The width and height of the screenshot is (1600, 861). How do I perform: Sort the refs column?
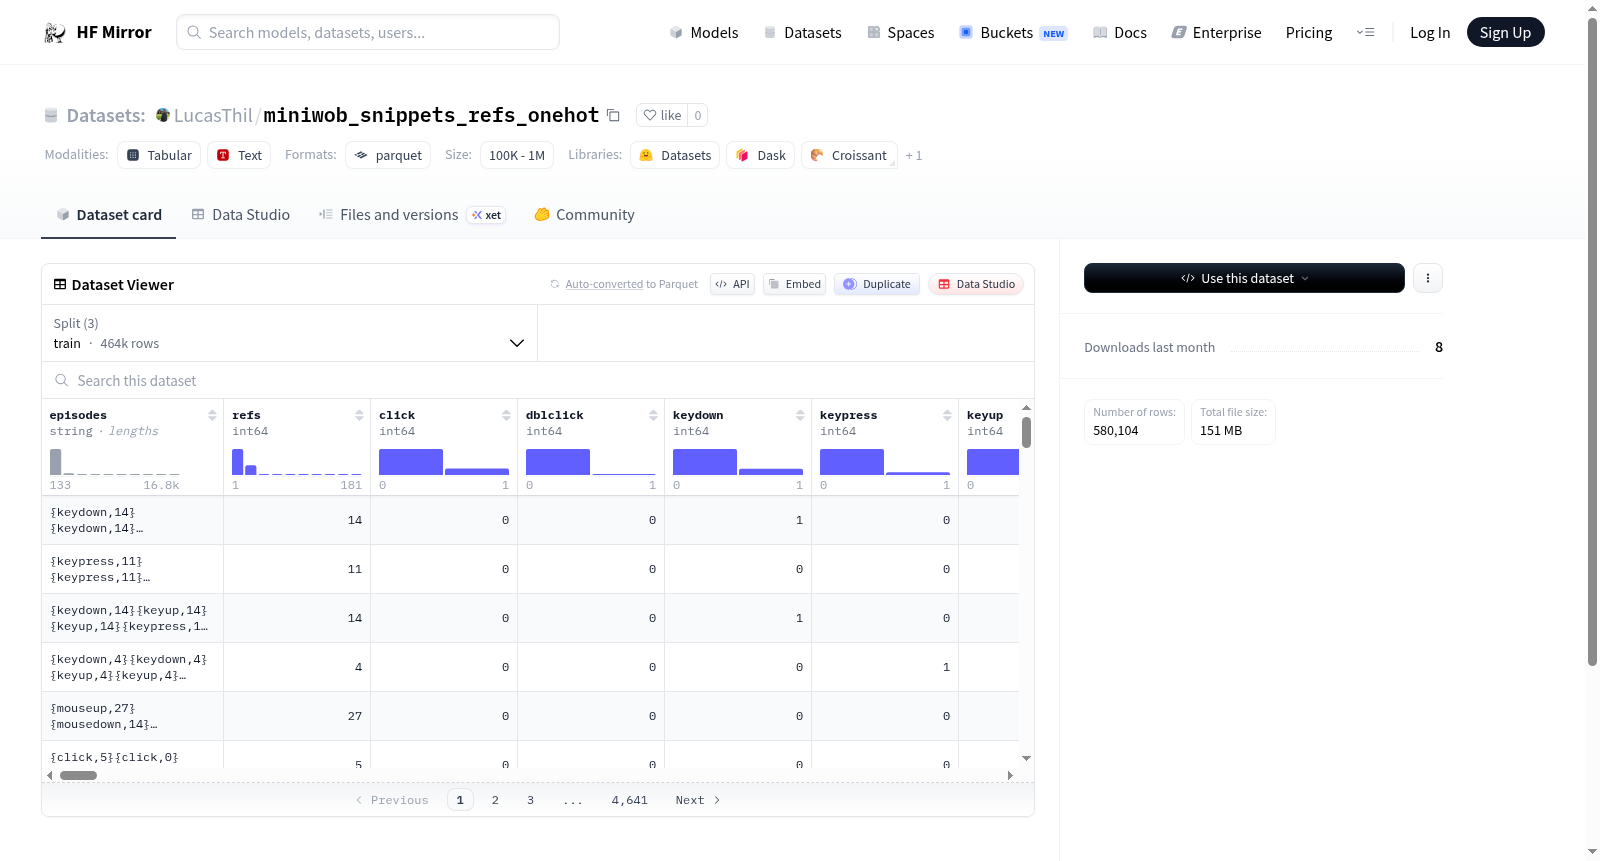[359, 415]
